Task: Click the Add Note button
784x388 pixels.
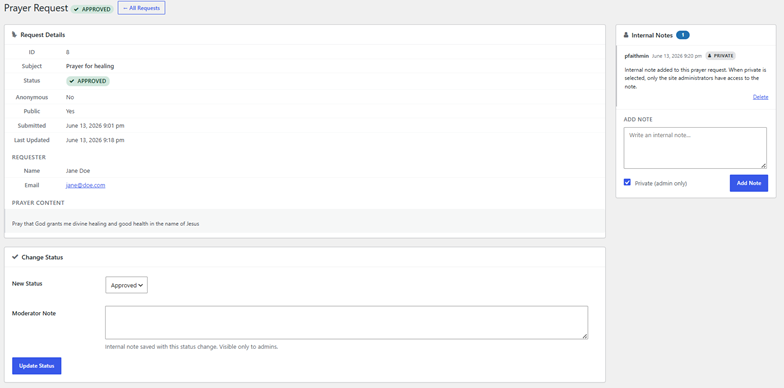Action: point(748,183)
